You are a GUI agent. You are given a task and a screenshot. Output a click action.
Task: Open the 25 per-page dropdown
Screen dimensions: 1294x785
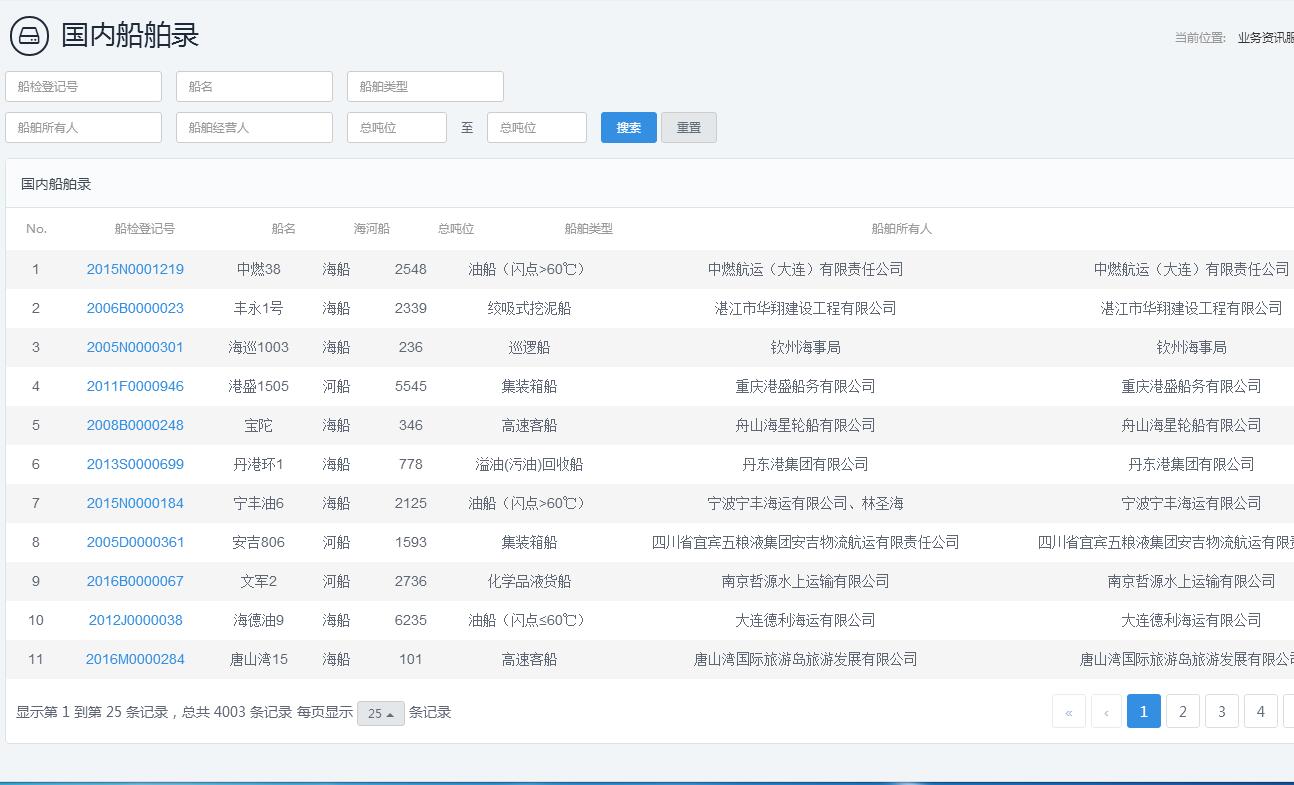380,713
